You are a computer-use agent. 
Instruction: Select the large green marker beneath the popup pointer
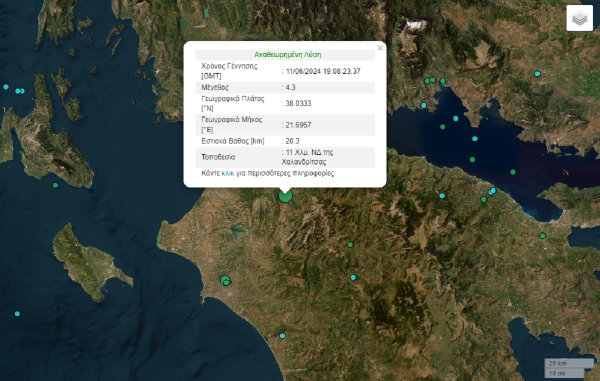click(285, 196)
